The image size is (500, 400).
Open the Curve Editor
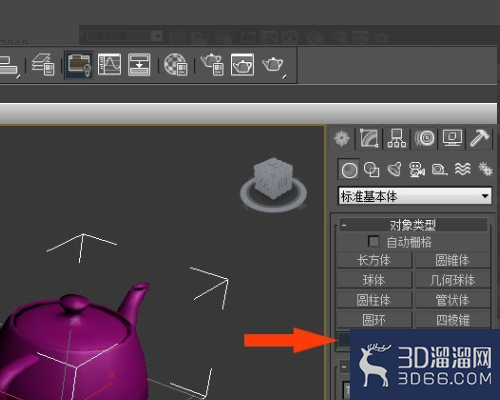109,65
